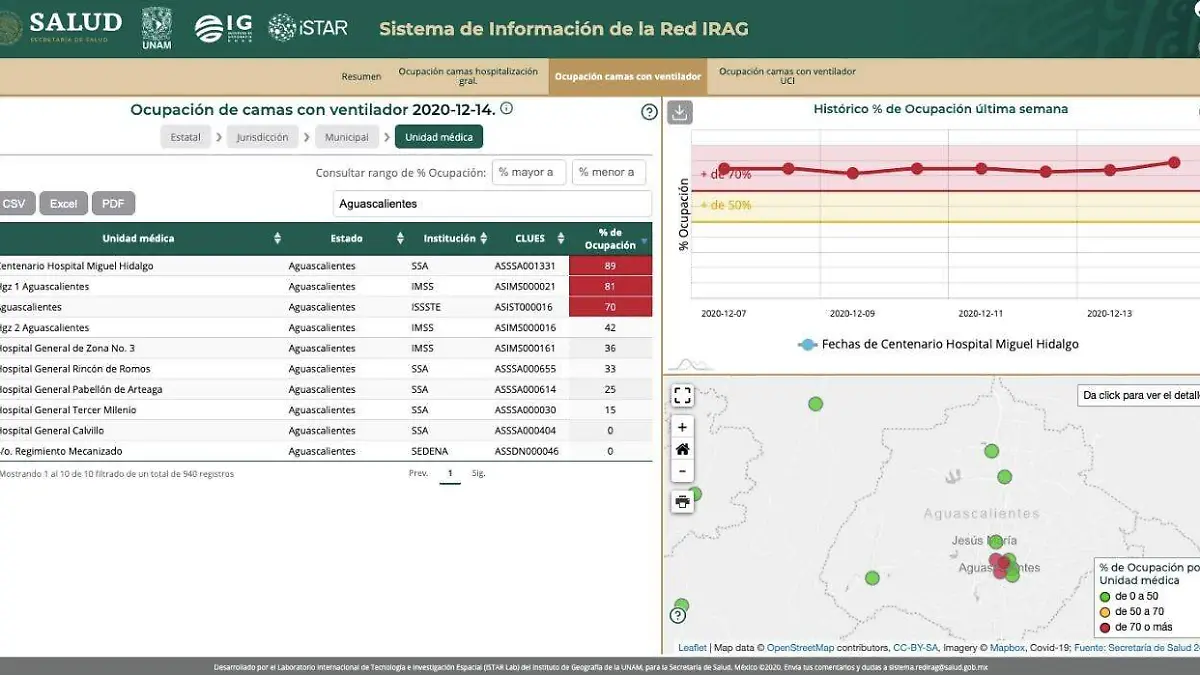The width and height of the screenshot is (1200, 675).
Task: Click the red 89 occupancy cell
Action: tap(610, 266)
